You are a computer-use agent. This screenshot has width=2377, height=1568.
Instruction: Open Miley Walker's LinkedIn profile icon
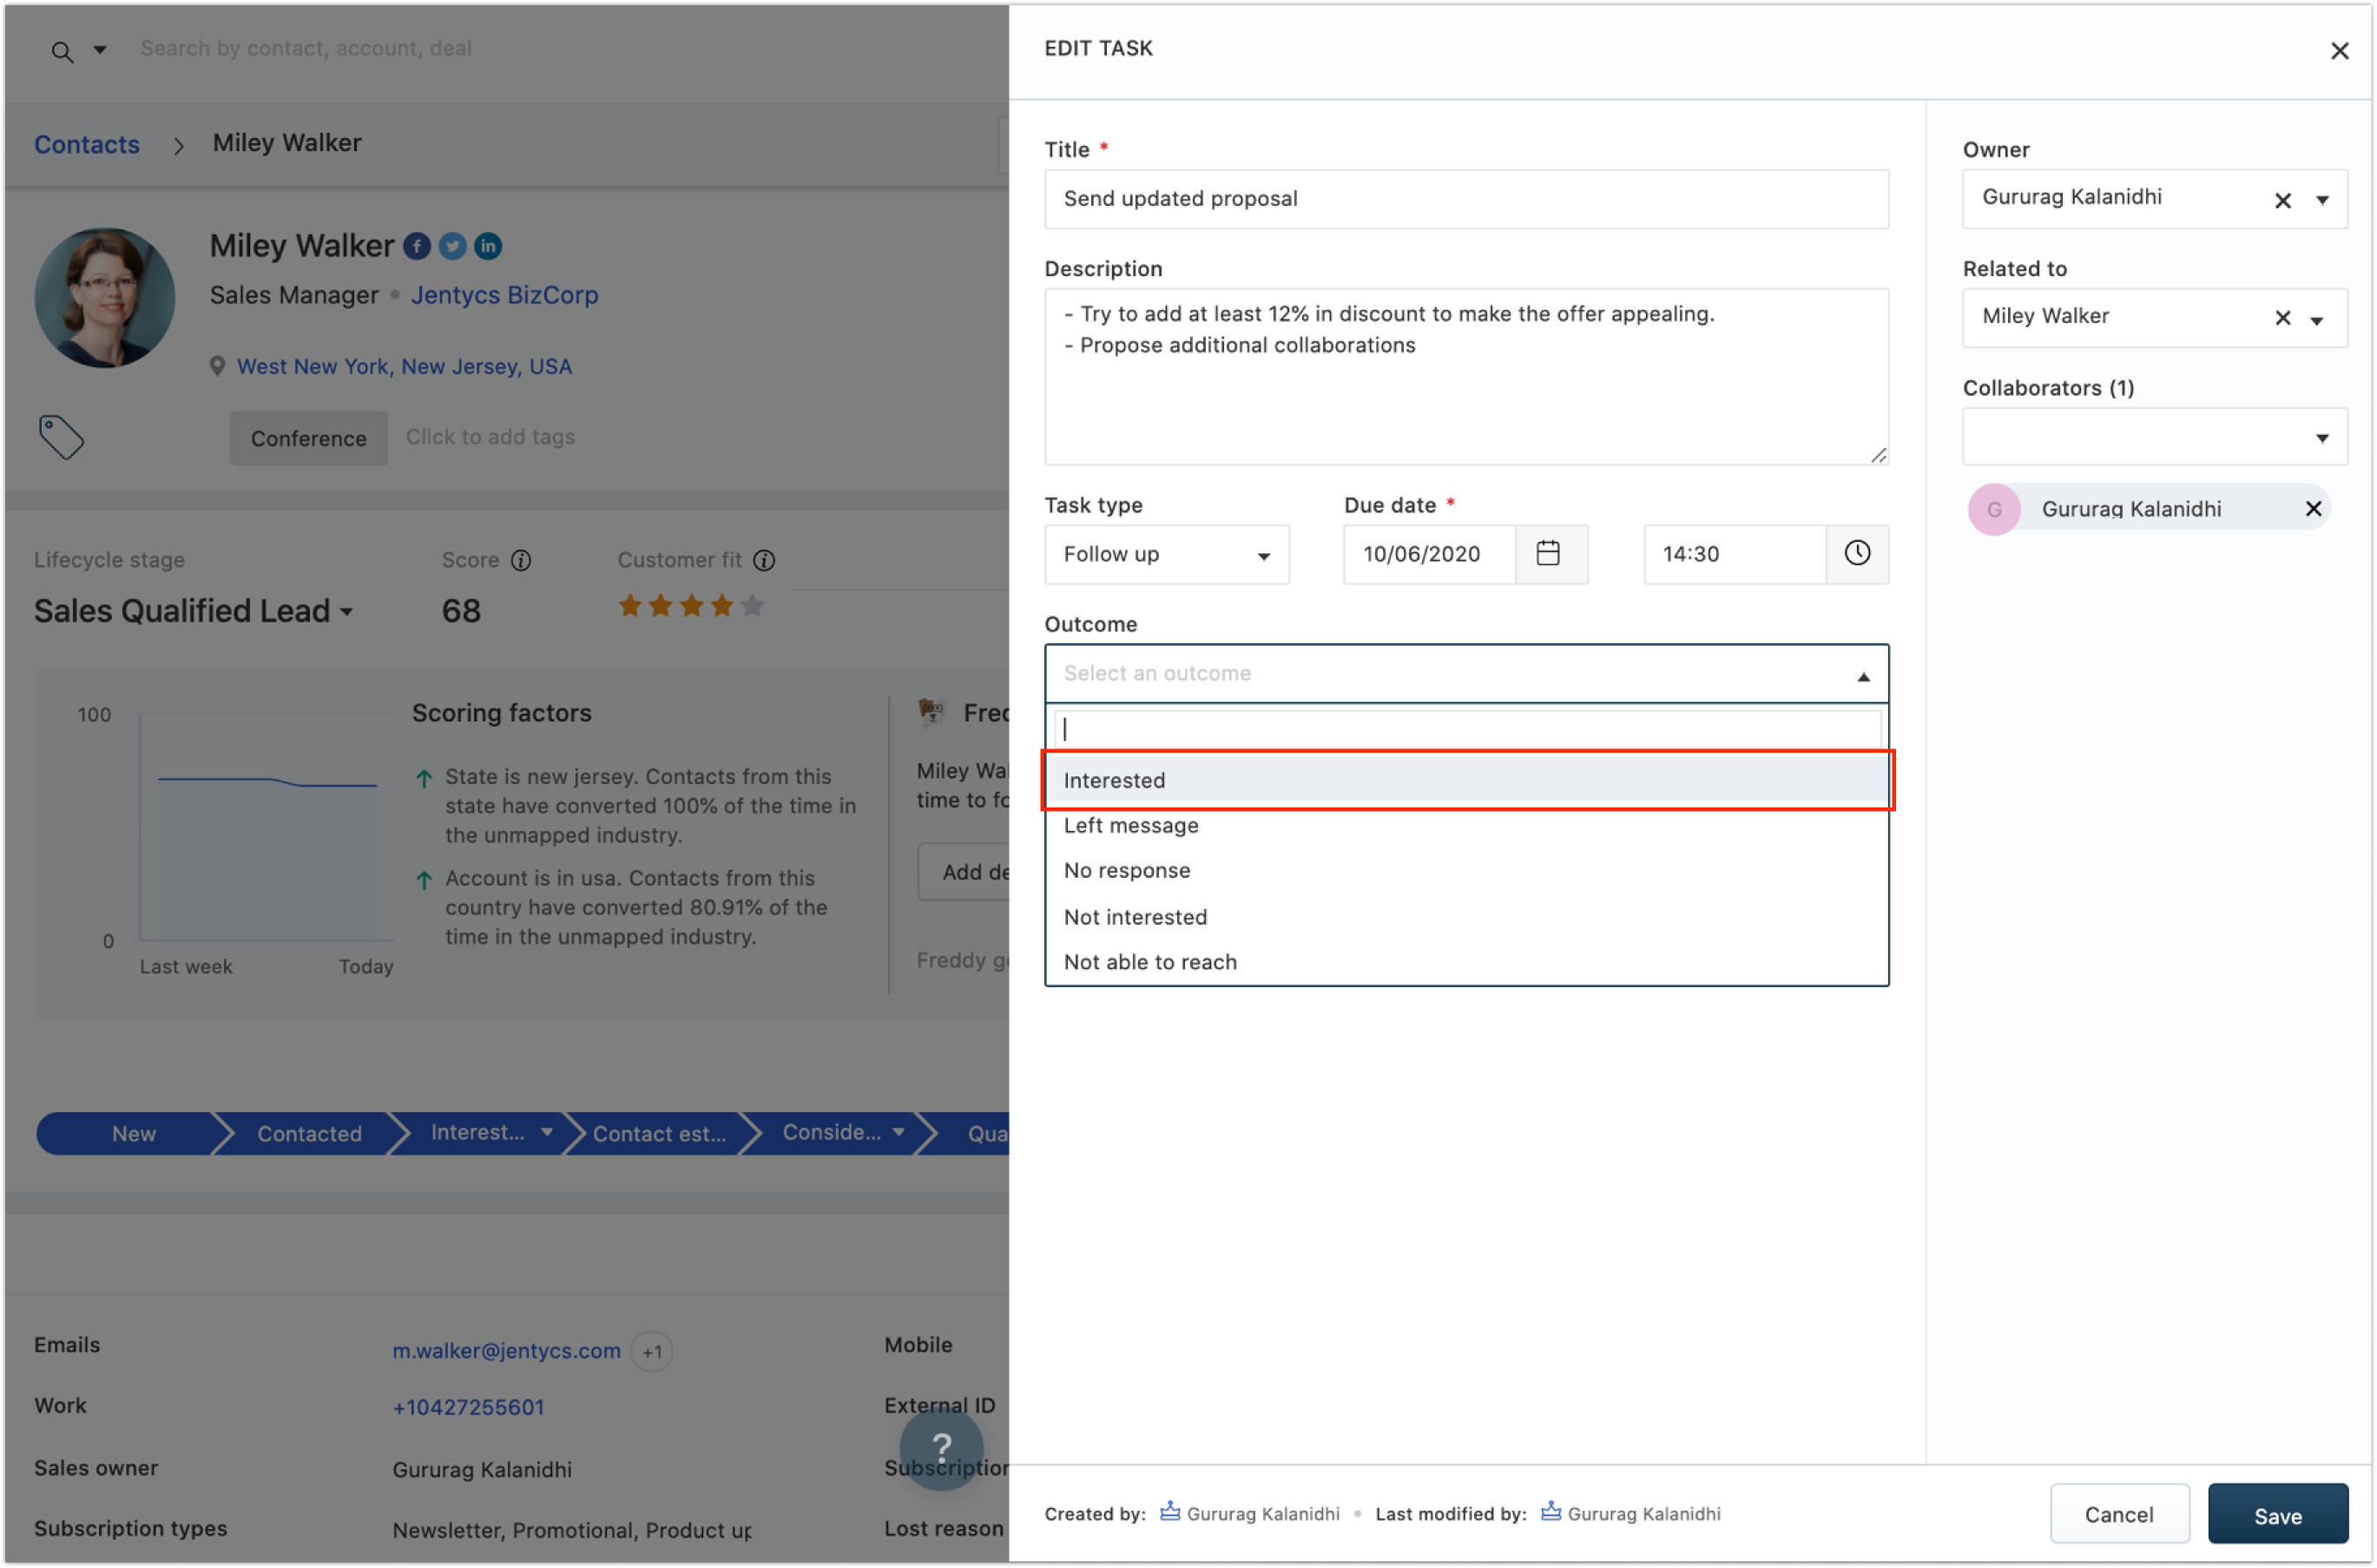488,246
